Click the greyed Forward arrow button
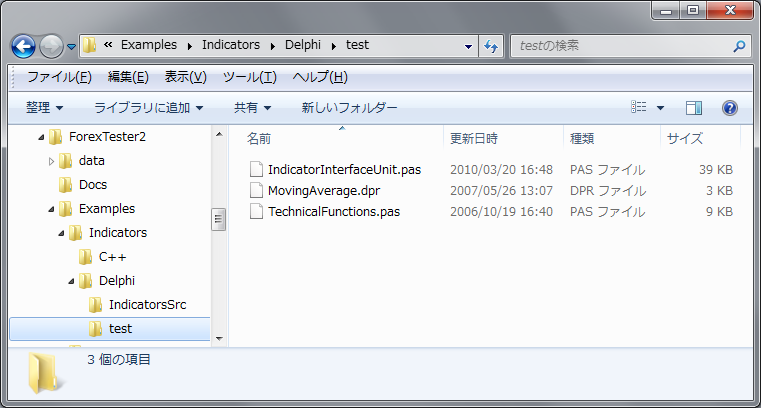This screenshot has width=761, height=408. pyautogui.click(x=51, y=47)
